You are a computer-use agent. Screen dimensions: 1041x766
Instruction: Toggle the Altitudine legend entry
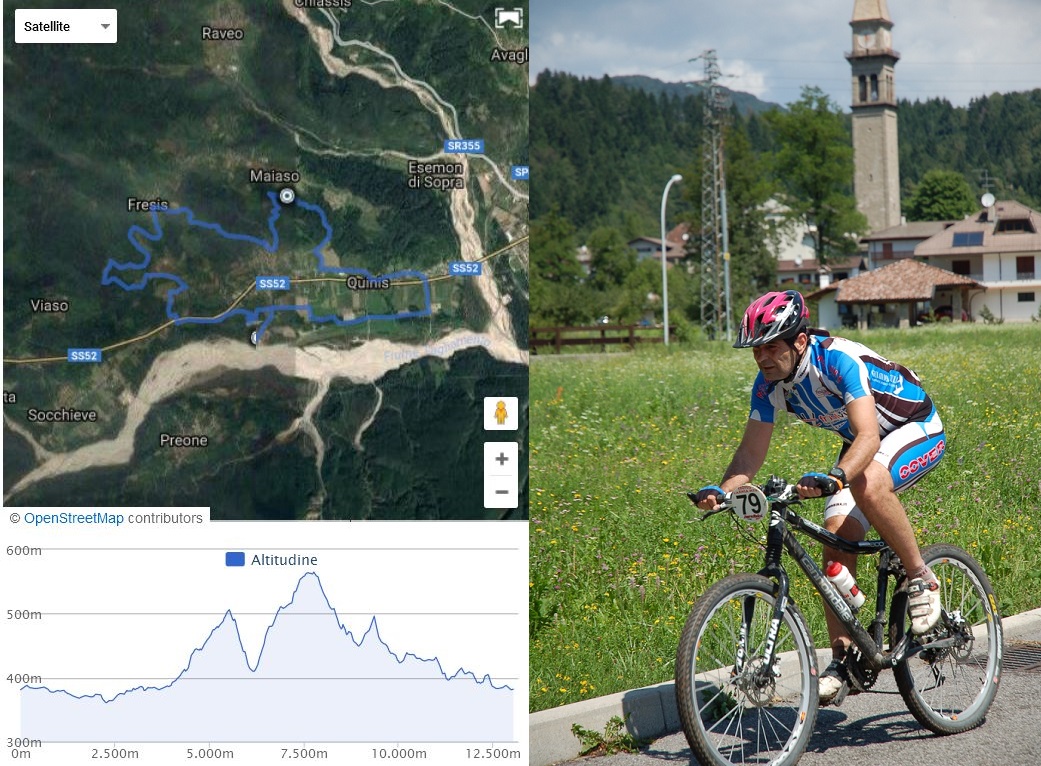[x=272, y=560]
